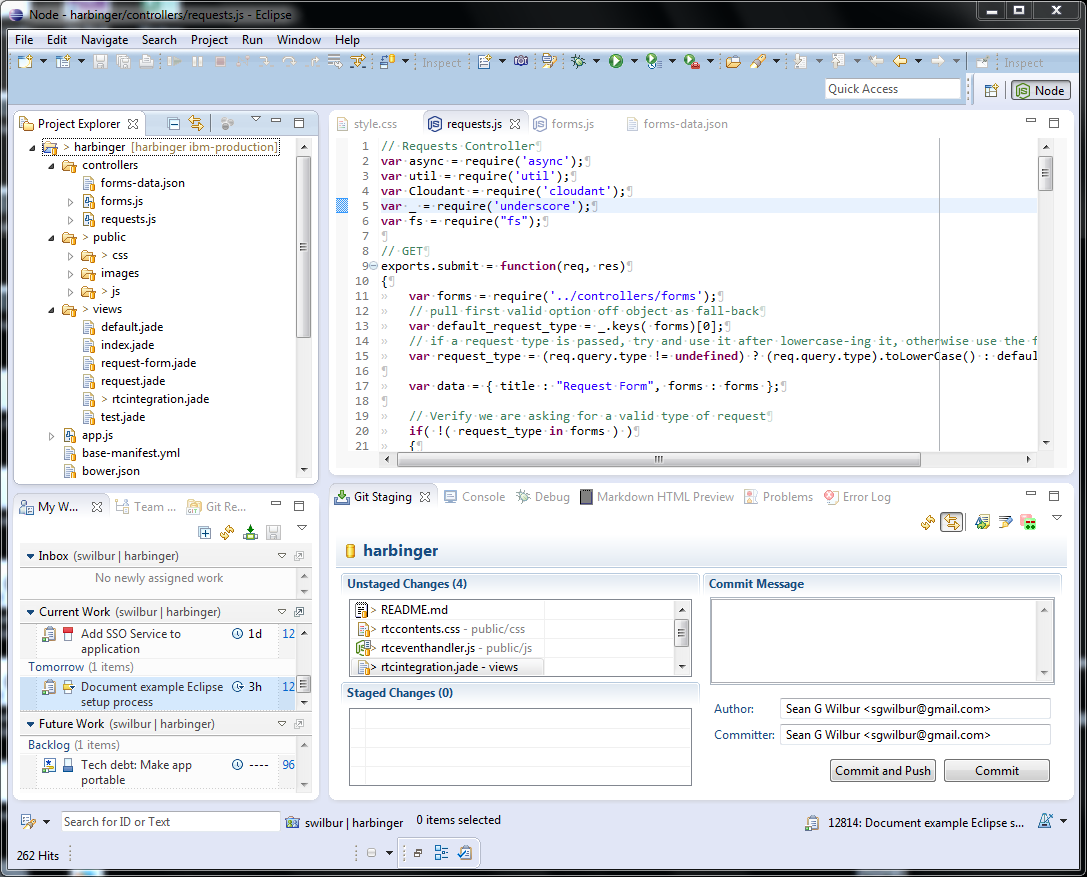Screen dimensions: 1087x877
Task: Collapse the Inbox section in My Work
Action: (x=31, y=556)
